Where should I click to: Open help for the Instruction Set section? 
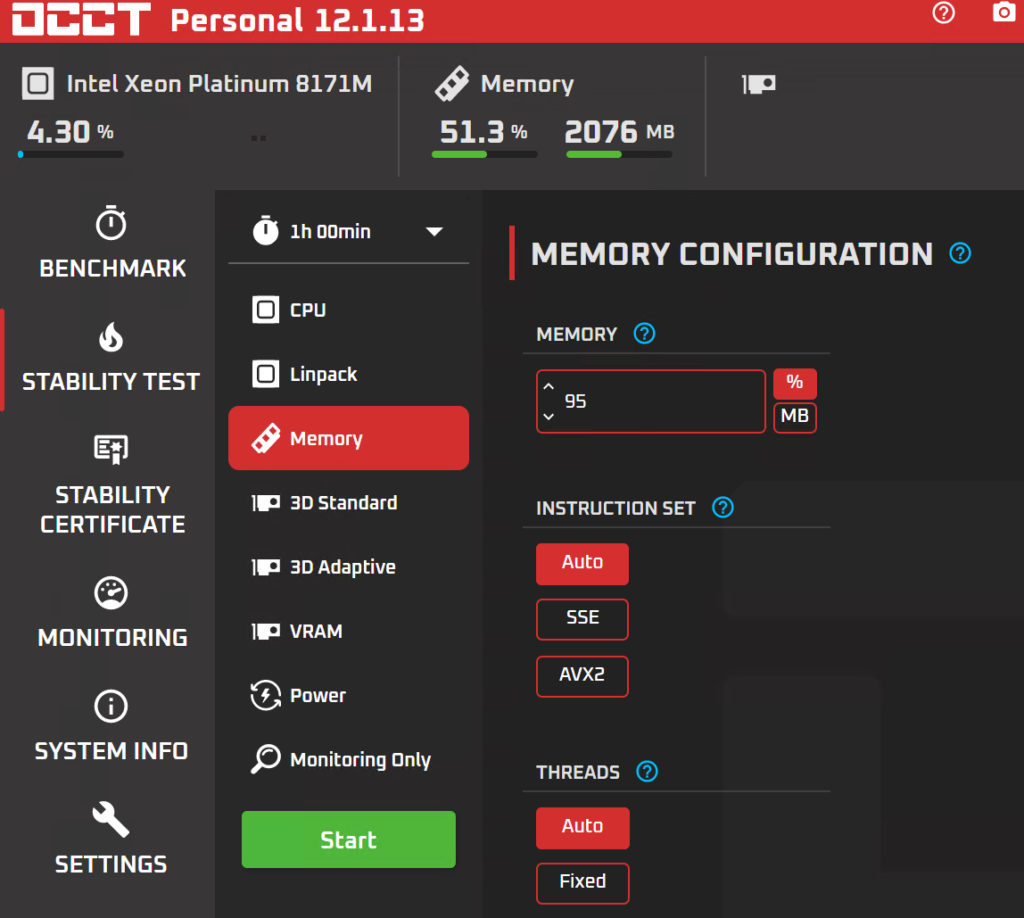(x=722, y=507)
